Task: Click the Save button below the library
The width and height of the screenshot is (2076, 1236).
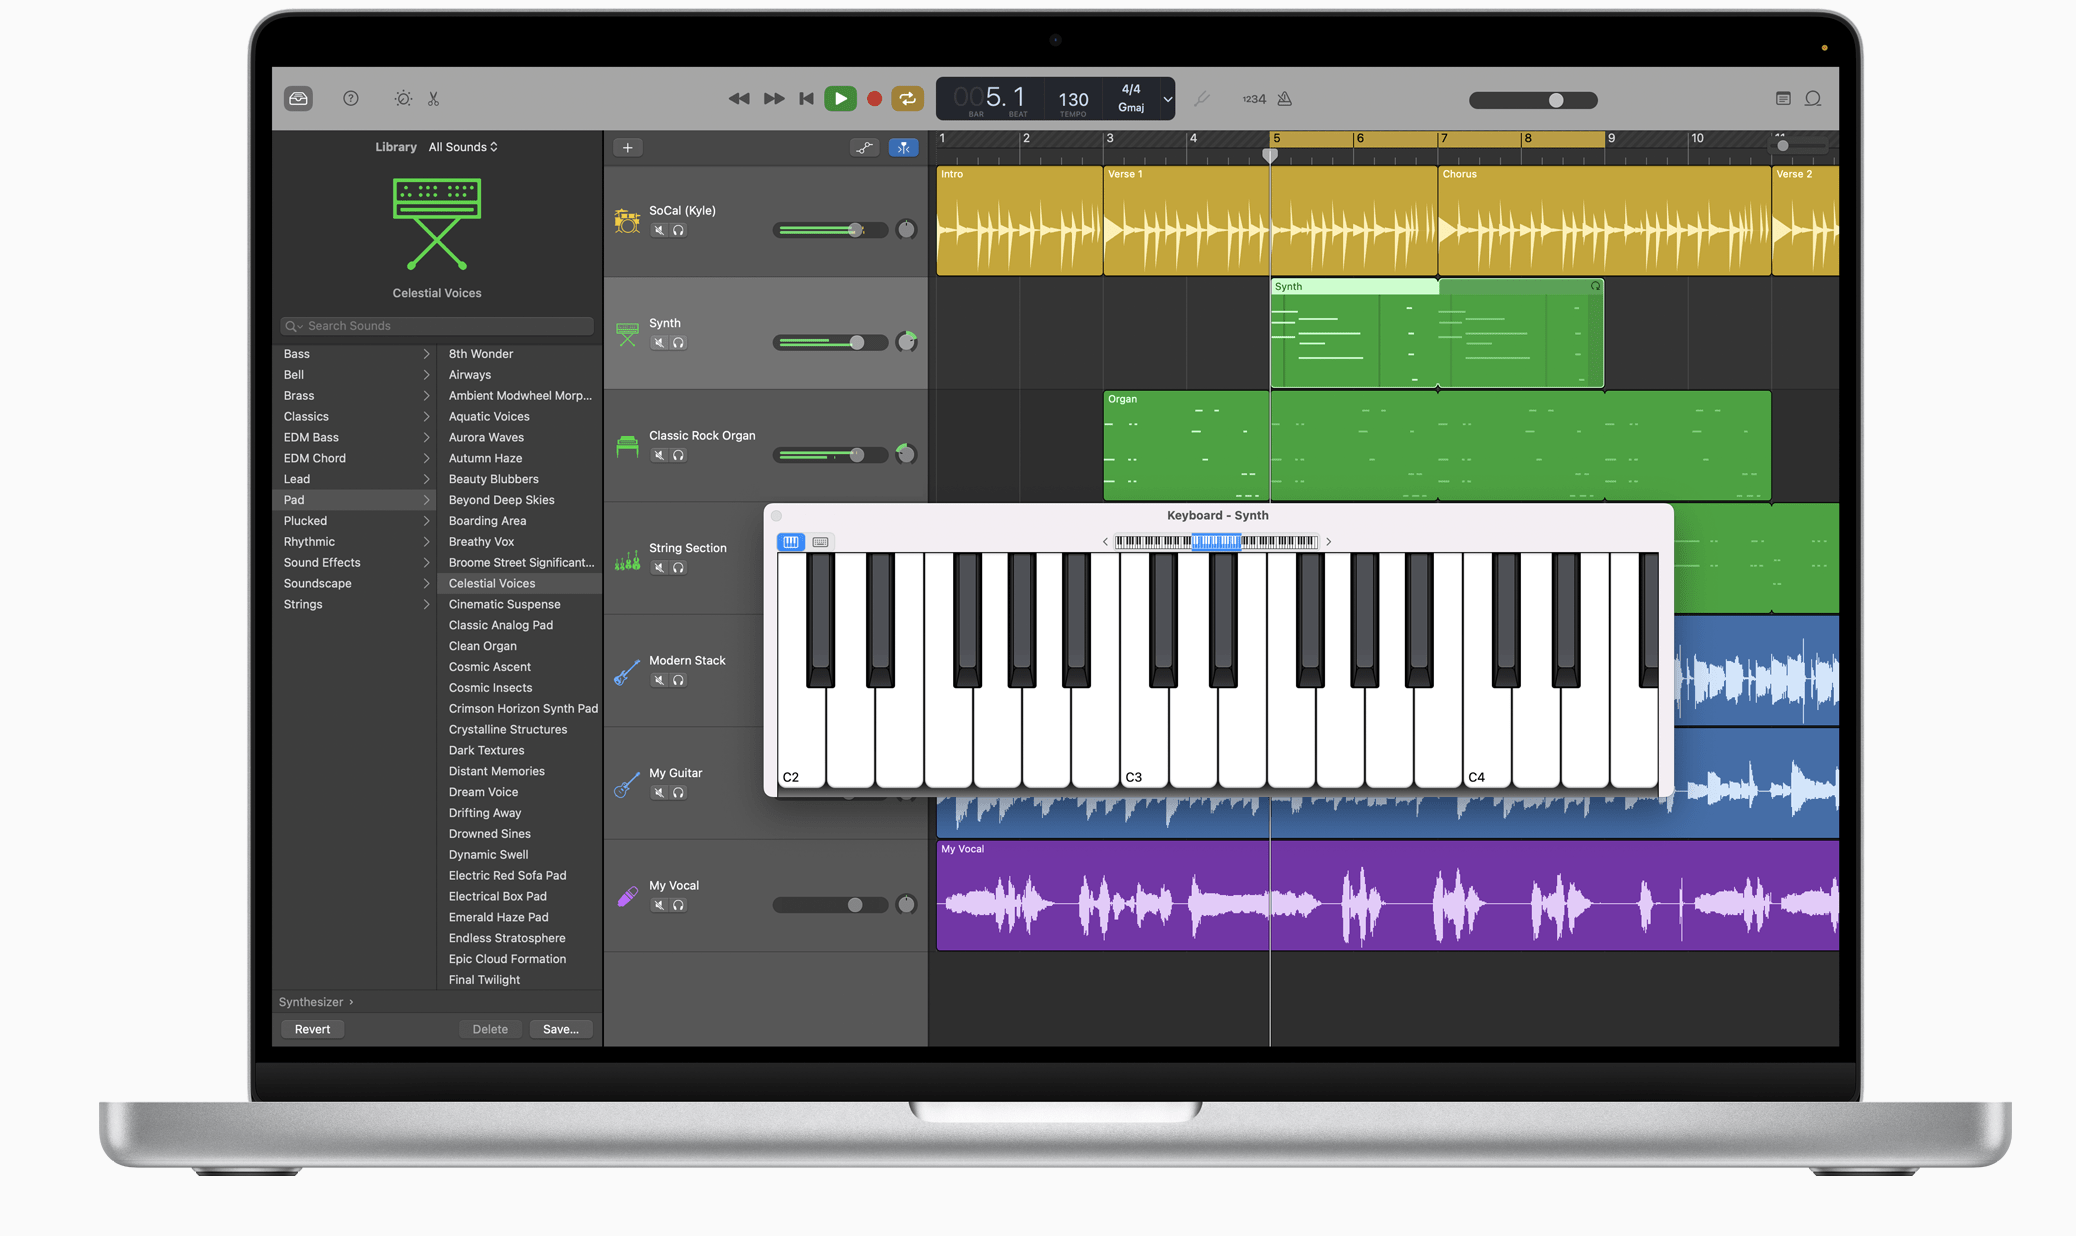Action: [x=561, y=1028]
